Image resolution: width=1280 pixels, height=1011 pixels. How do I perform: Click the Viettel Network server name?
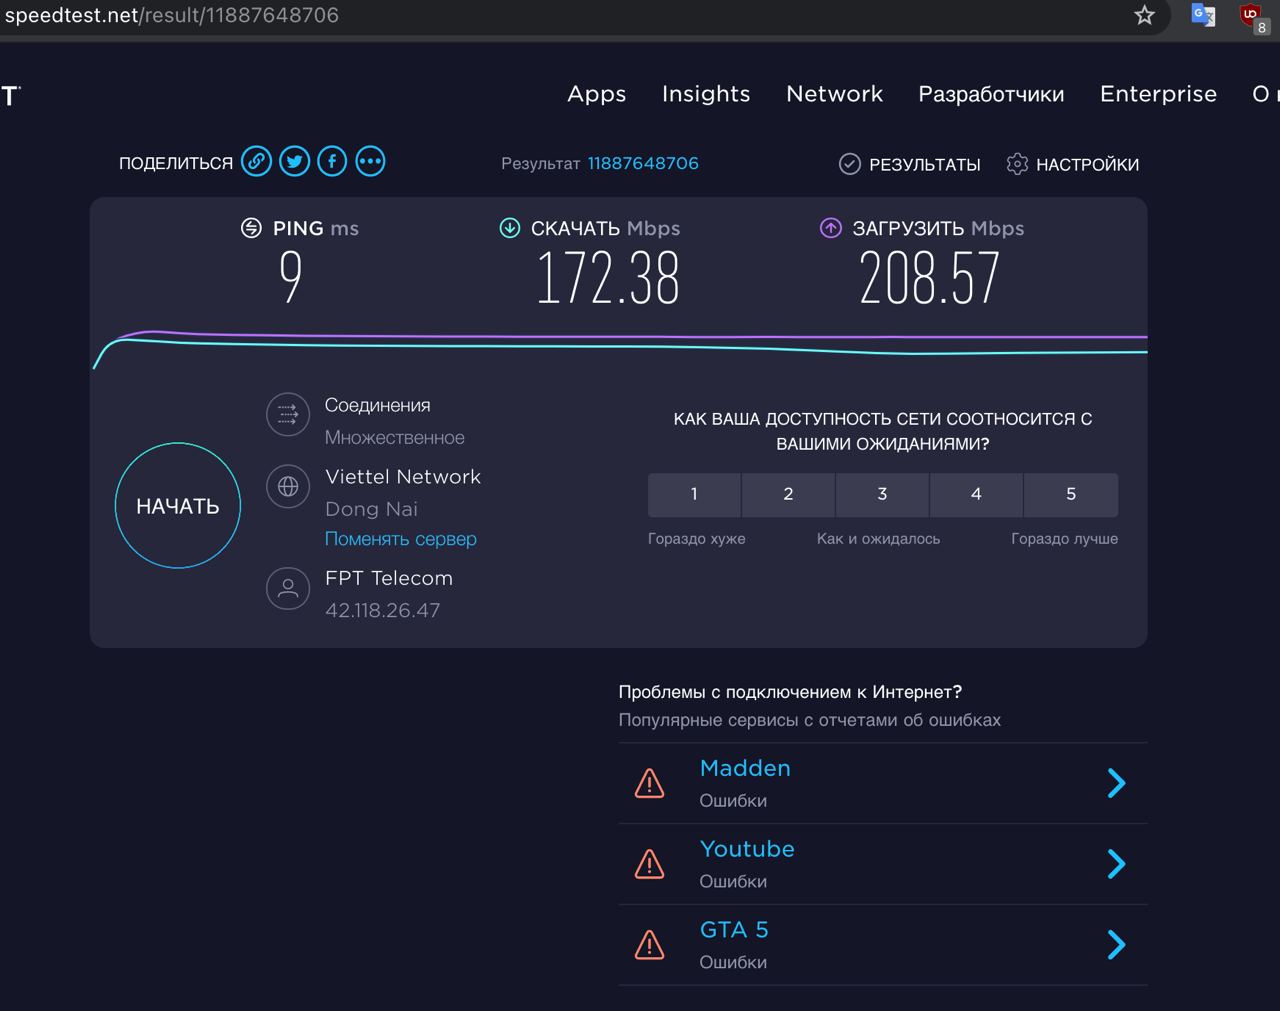pos(403,477)
